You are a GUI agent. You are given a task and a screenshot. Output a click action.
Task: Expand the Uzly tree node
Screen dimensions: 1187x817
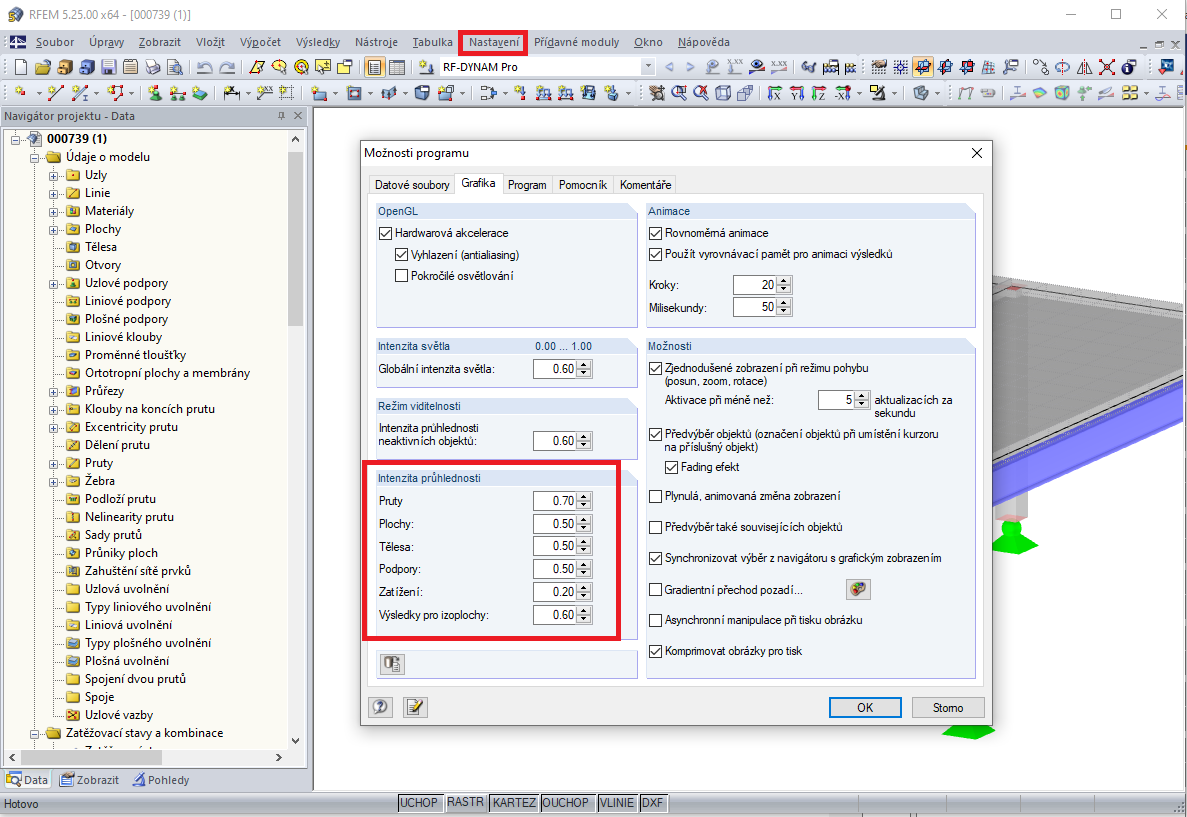pyautogui.click(x=53, y=176)
